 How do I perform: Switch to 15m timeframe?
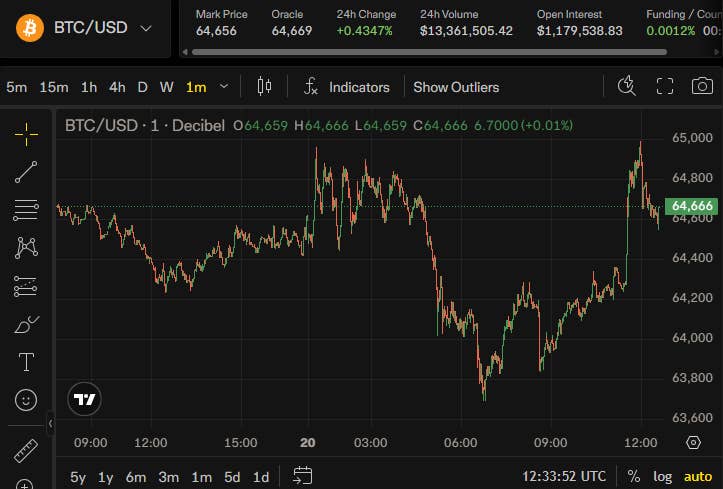(54, 87)
